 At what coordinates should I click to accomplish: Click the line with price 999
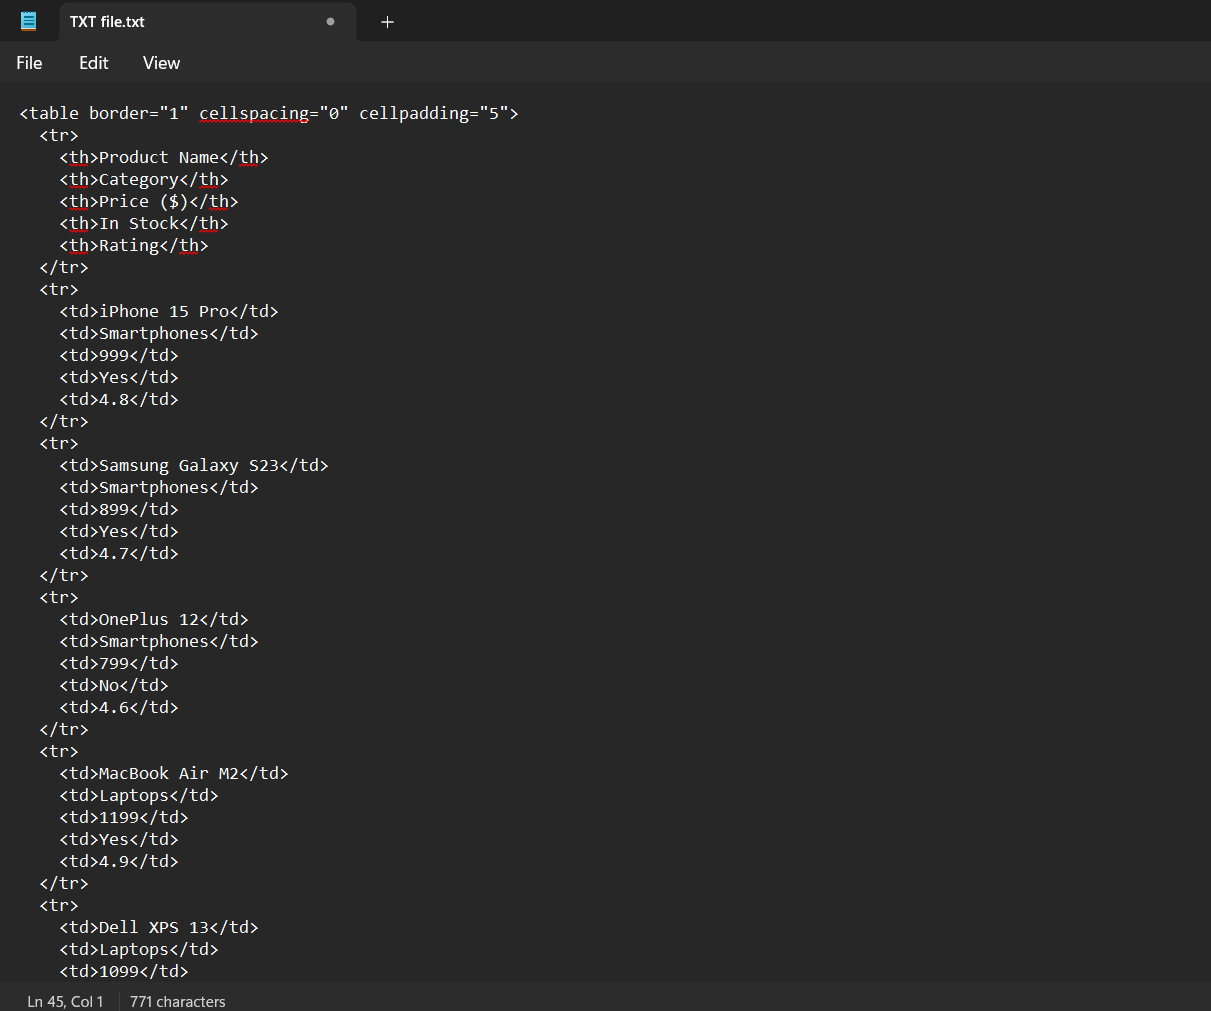pos(119,355)
